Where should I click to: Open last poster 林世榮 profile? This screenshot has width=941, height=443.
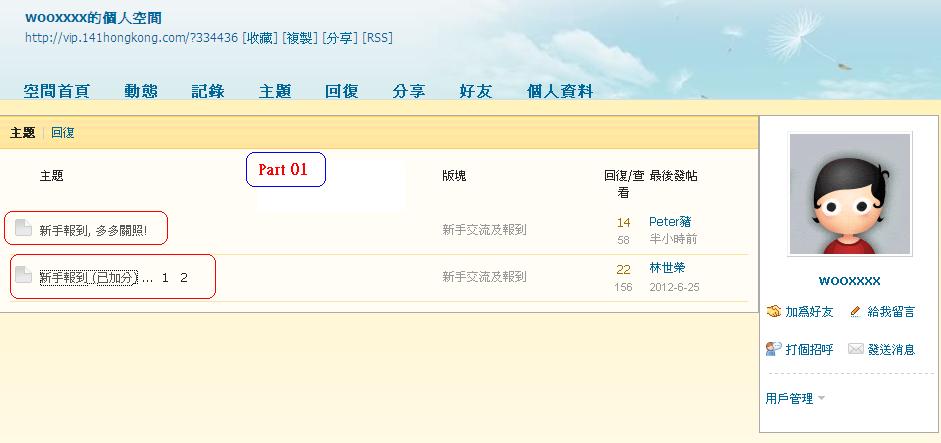pos(667,268)
